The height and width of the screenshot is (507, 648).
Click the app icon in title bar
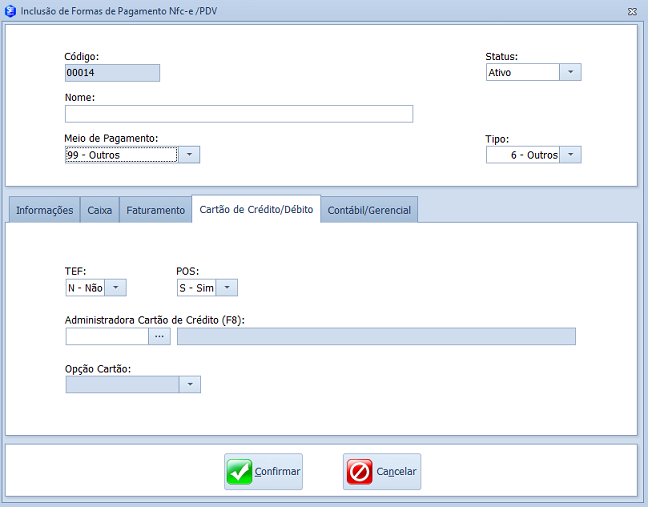(10, 9)
